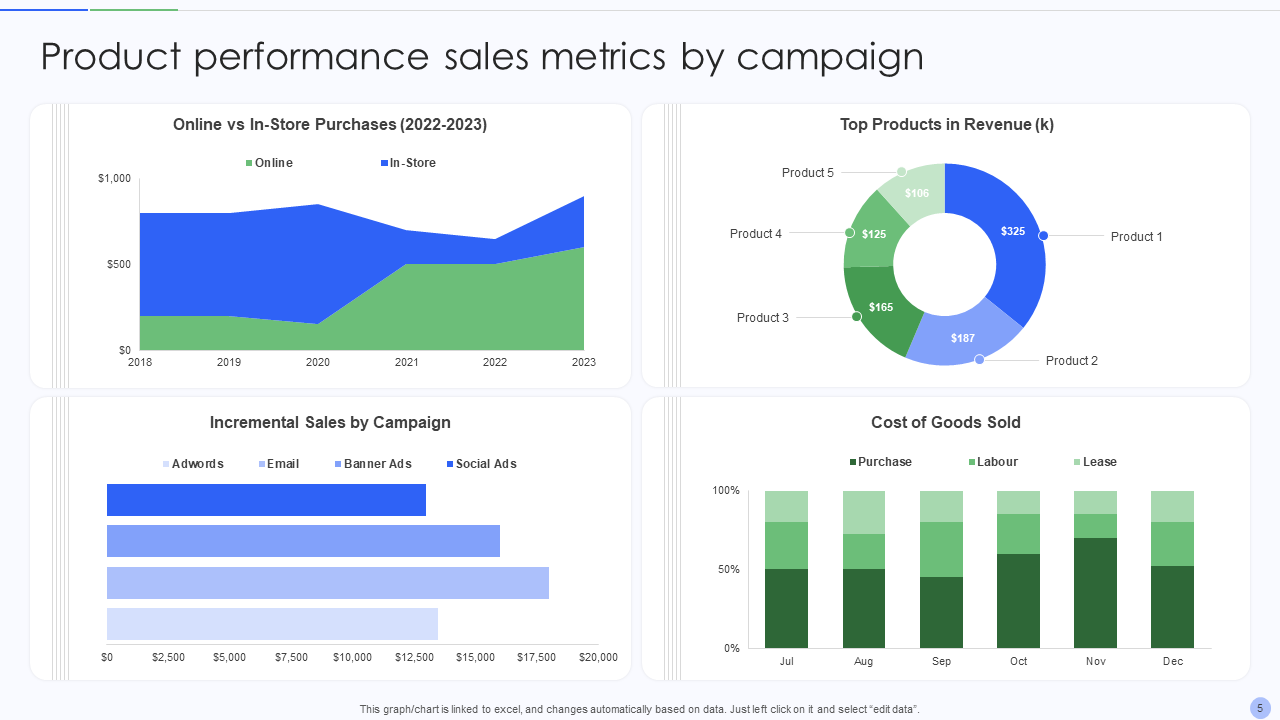
Task: Select the $187 donut segment
Action: coord(963,338)
